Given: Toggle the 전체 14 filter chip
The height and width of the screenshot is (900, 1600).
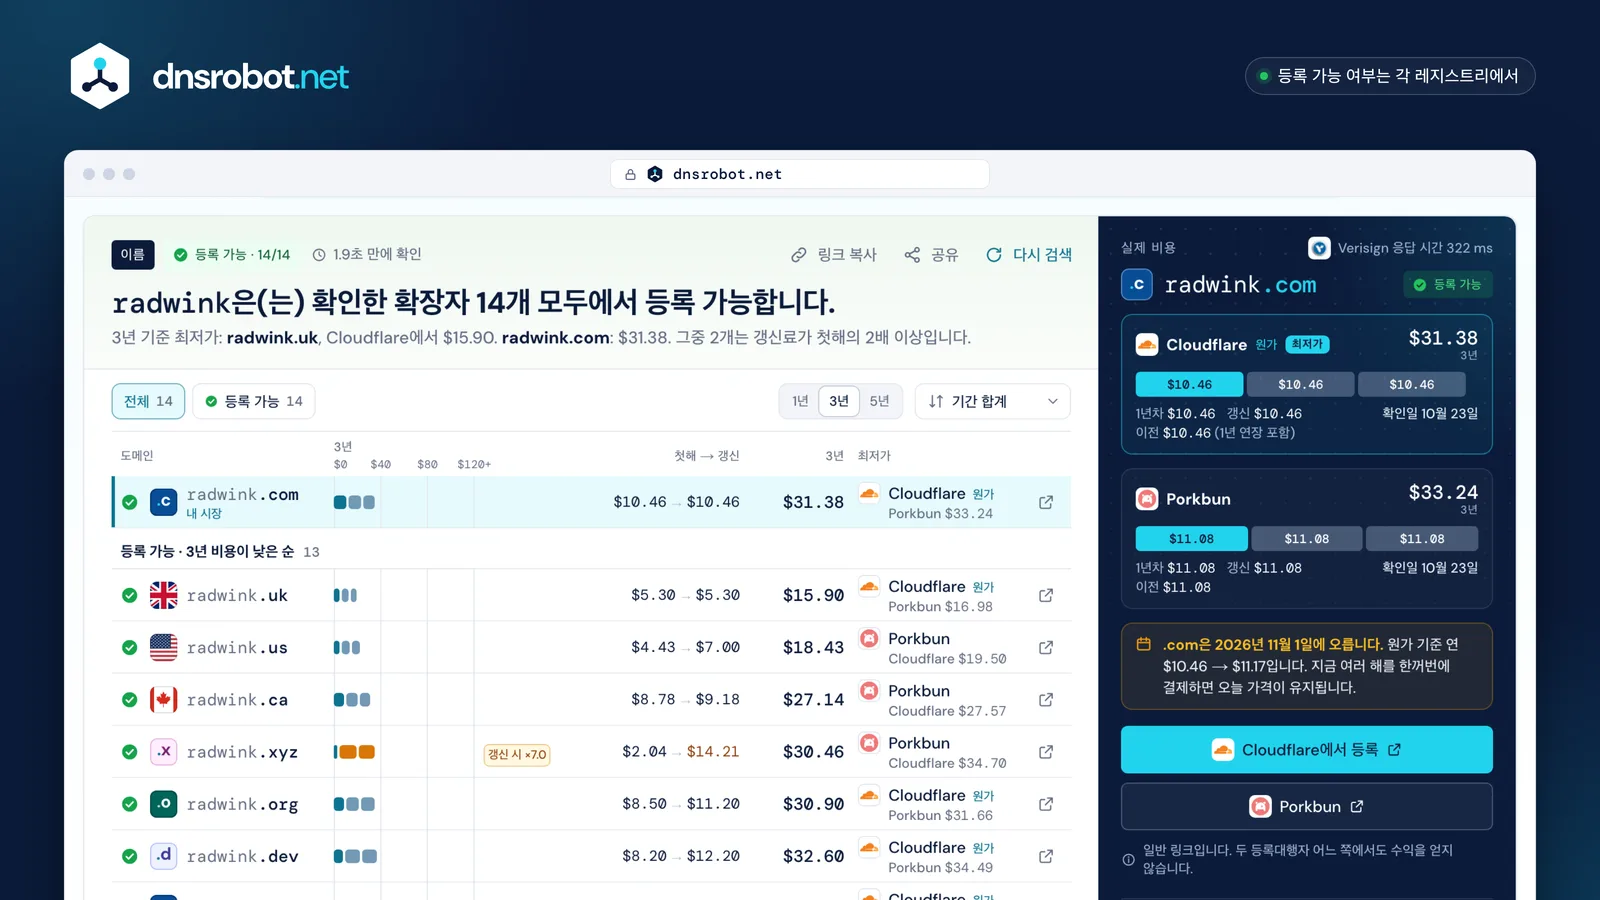Looking at the screenshot, I should (148, 401).
